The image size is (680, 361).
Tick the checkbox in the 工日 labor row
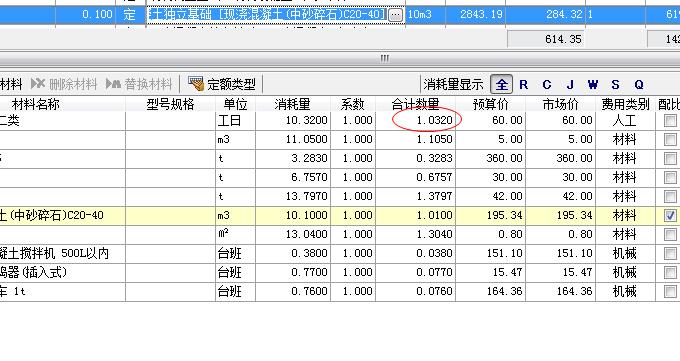coord(670,120)
